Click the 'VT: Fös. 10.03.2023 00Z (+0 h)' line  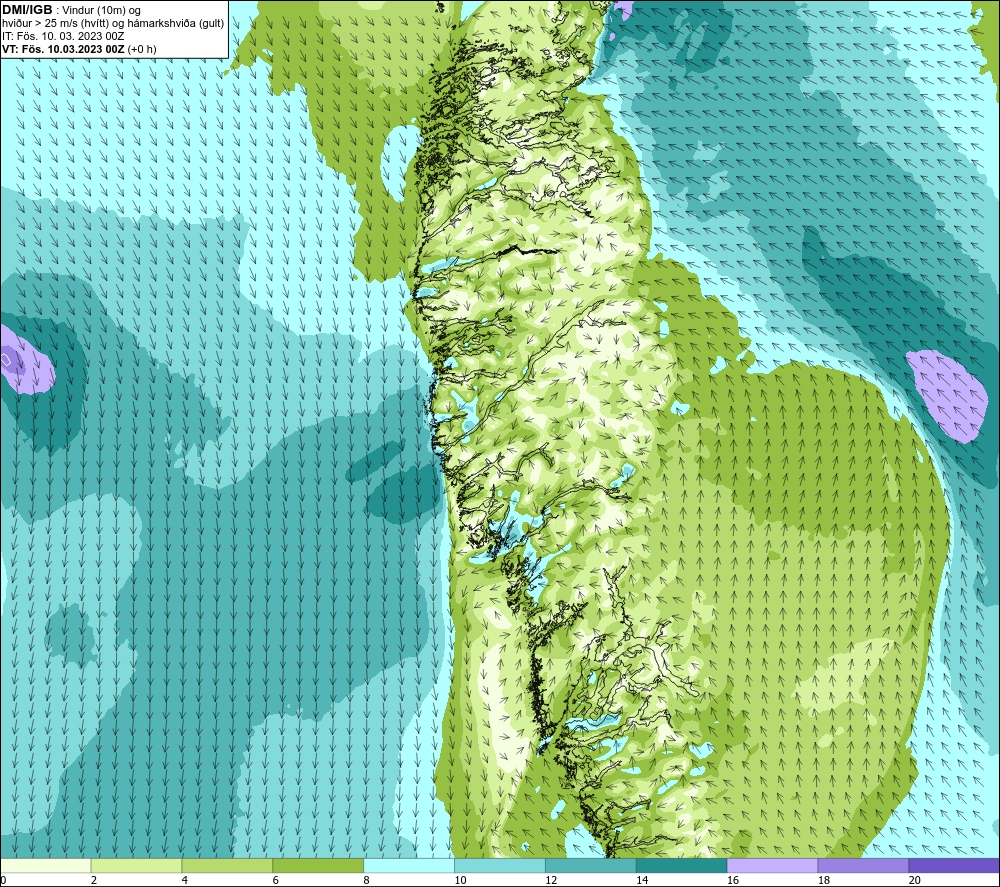pos(79,49)
